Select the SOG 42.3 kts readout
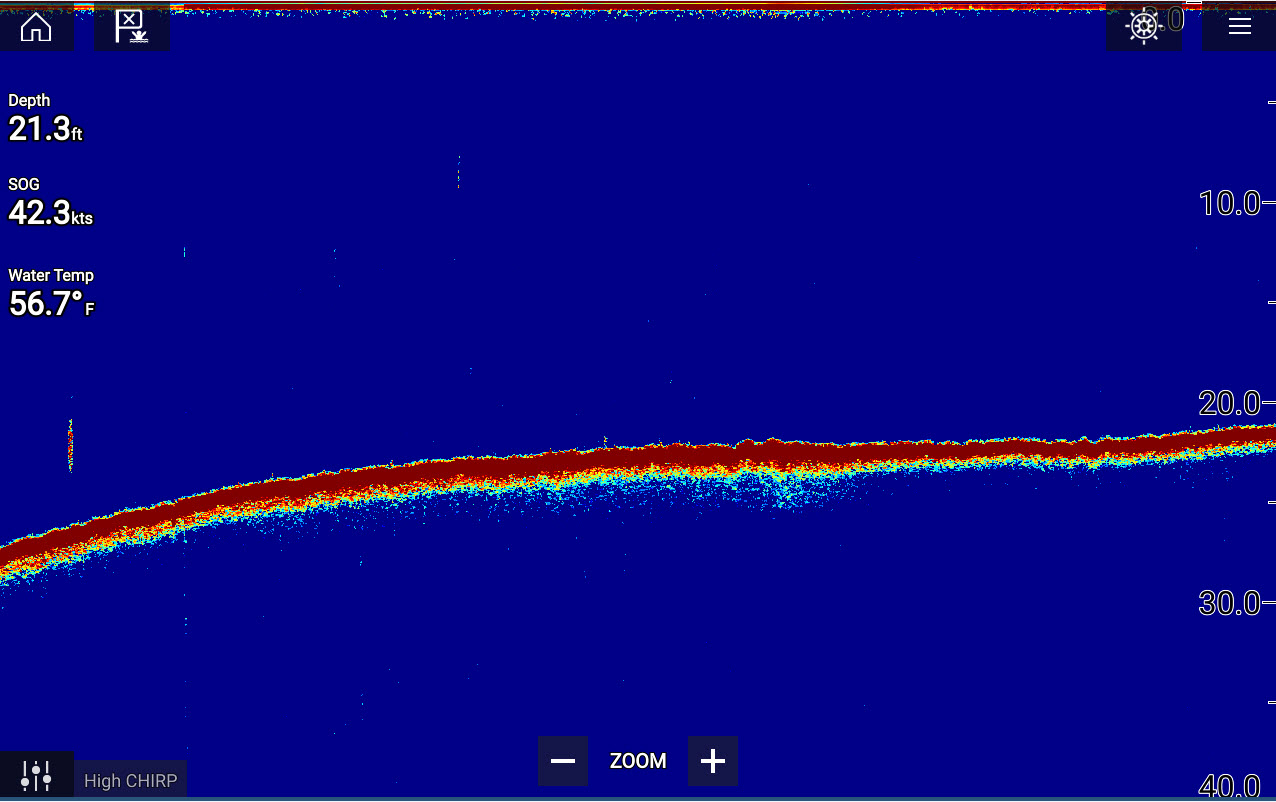This screenshot has height=802, width=1276. click(x=50, y=203)
